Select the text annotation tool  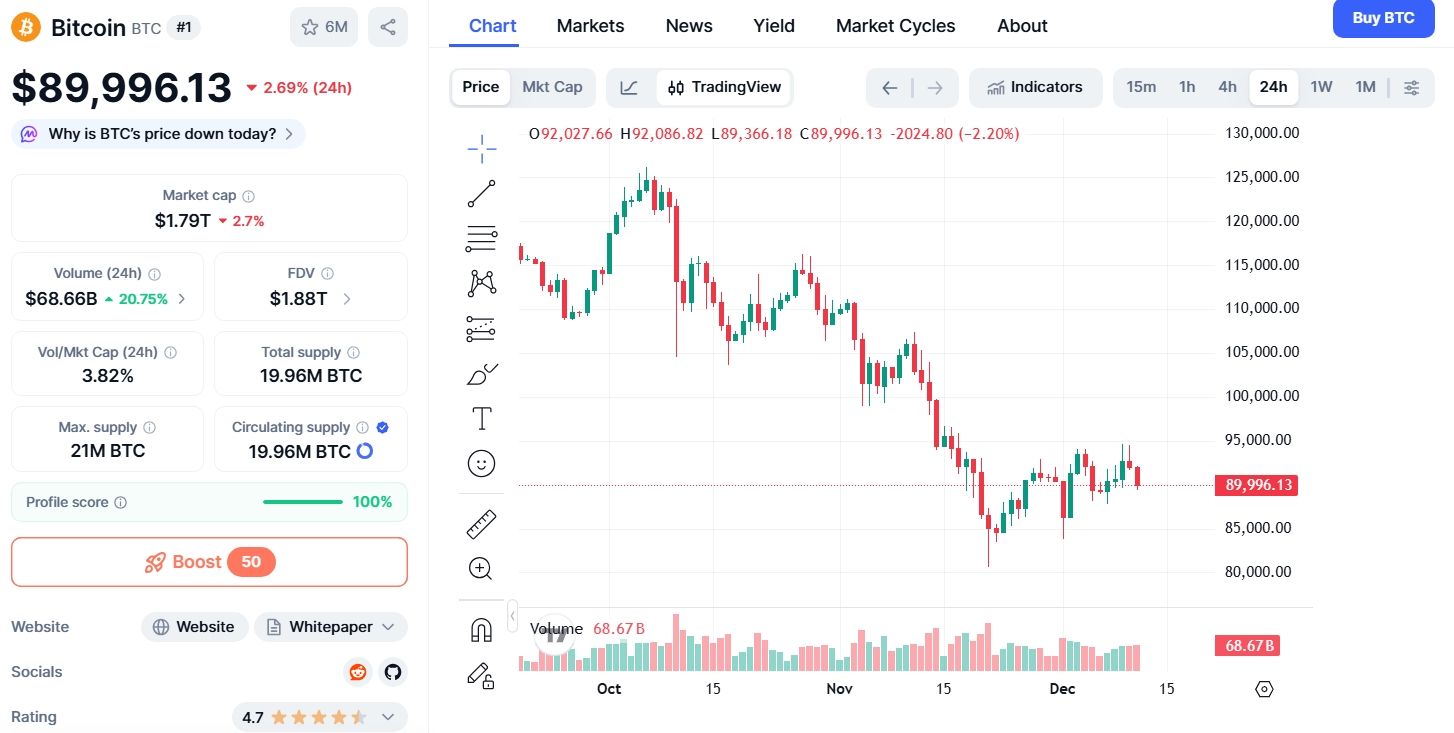[481, 418]
